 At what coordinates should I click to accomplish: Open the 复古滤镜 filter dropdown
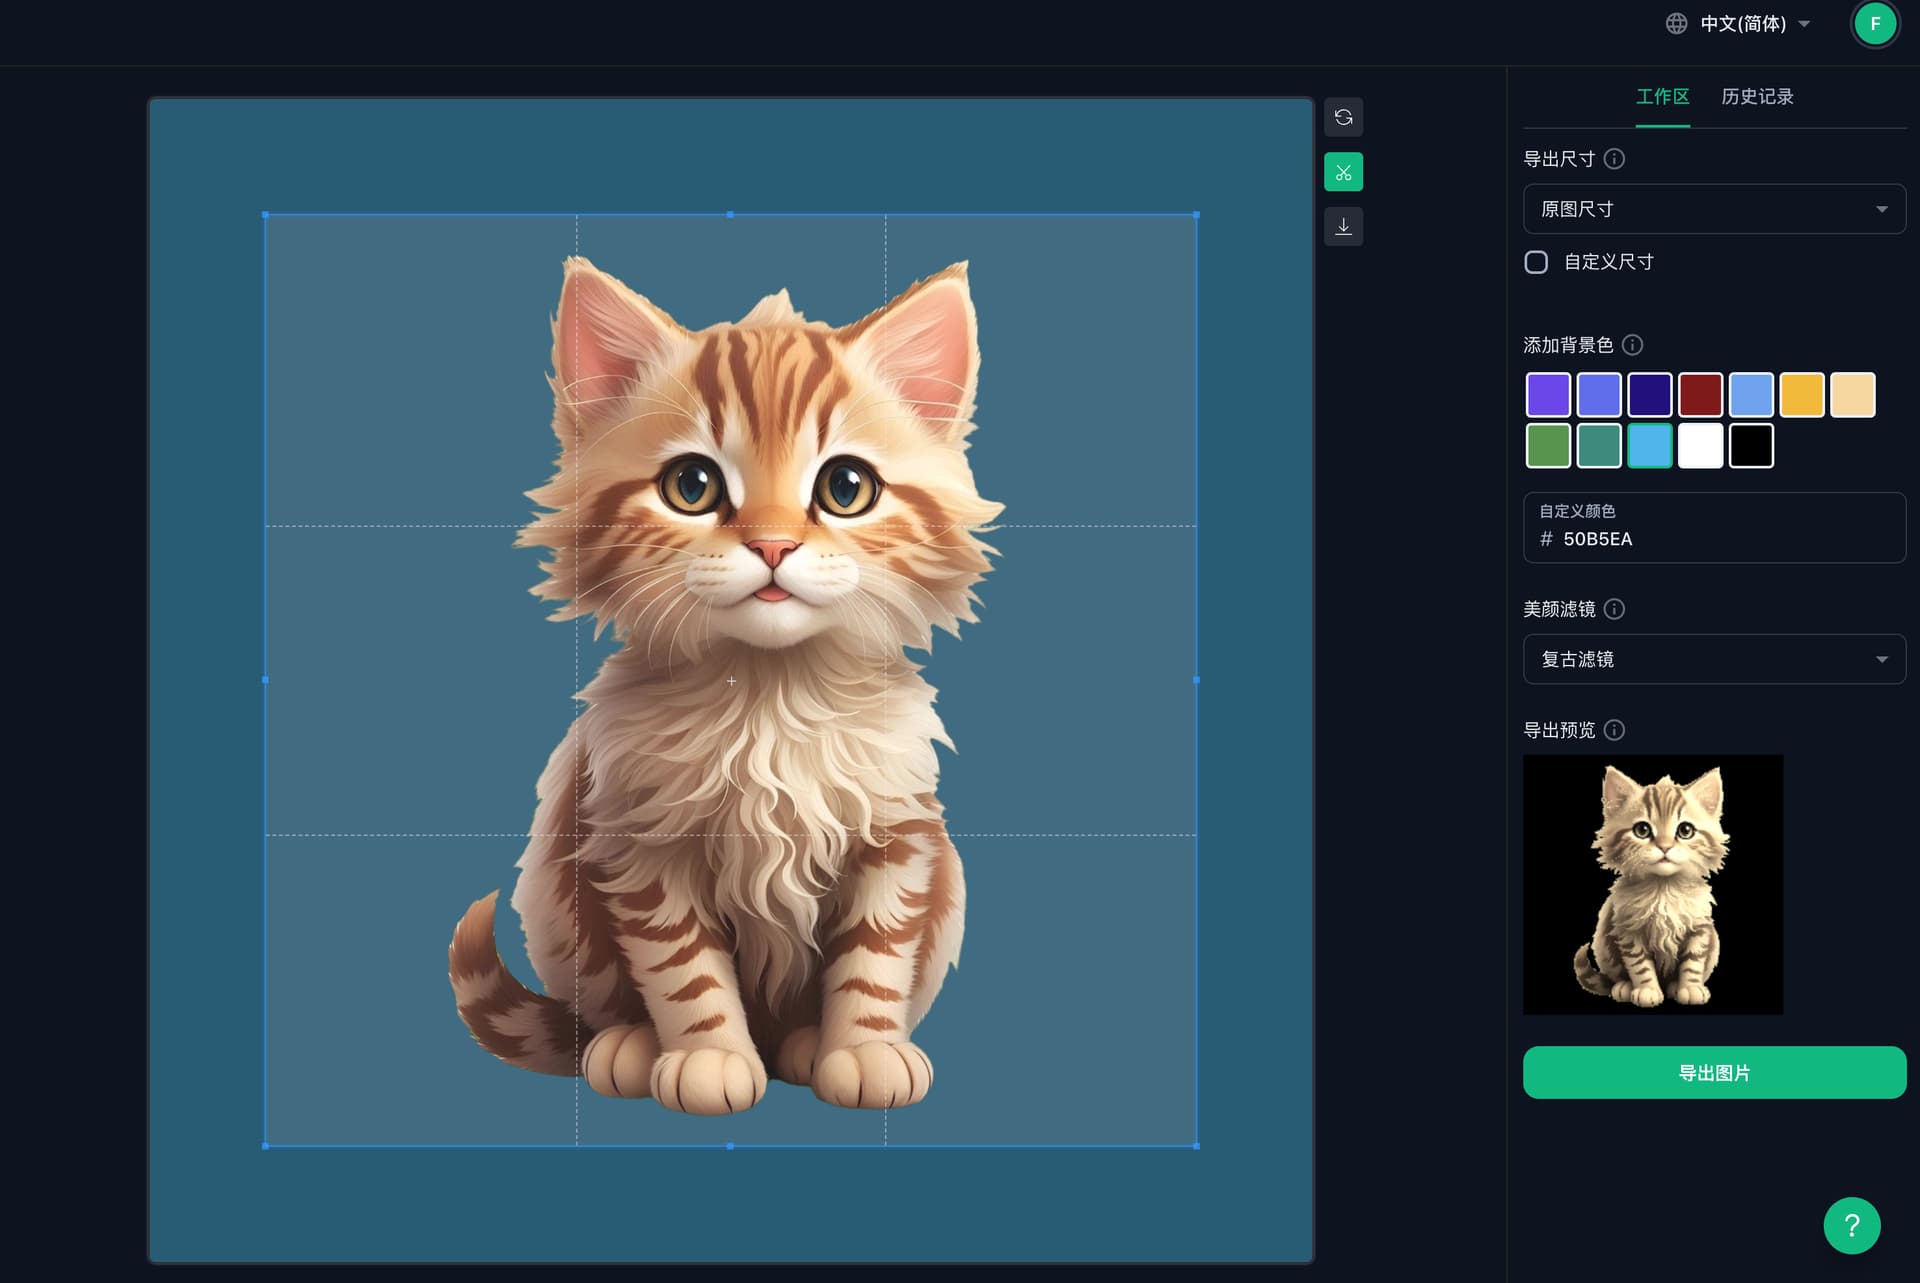[1714, 659]
